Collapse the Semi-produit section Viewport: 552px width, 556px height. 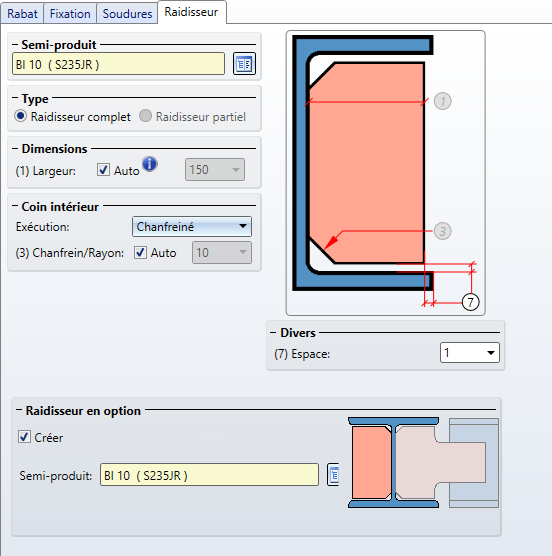[15, 45]
